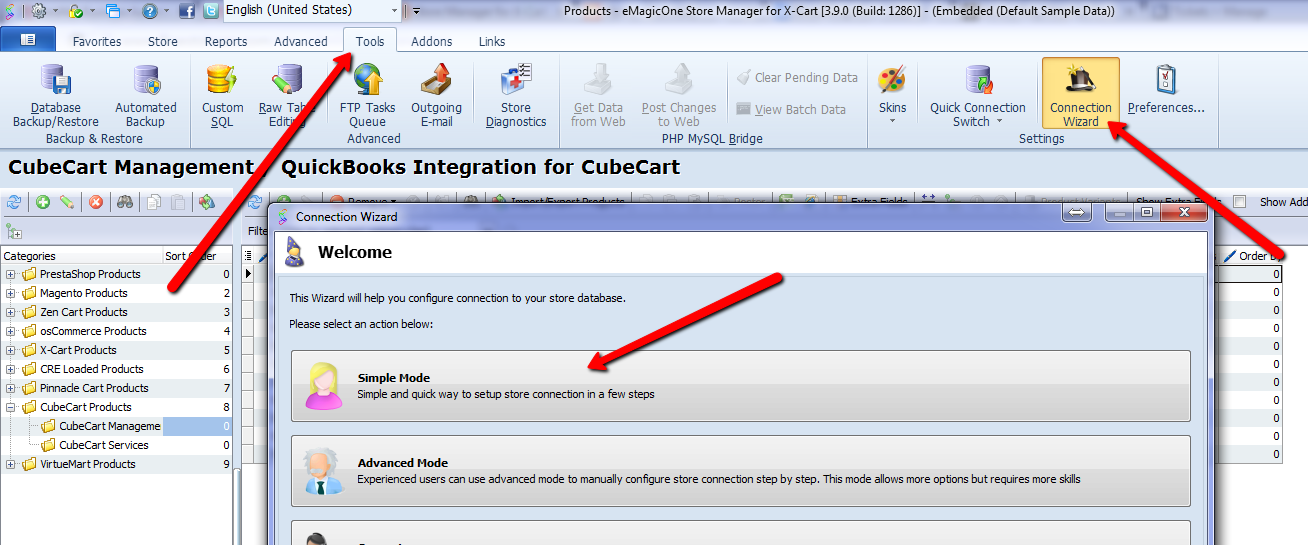Run Store Diagnostics
The height and width of the screenshot is (545, 1308).
516,96
